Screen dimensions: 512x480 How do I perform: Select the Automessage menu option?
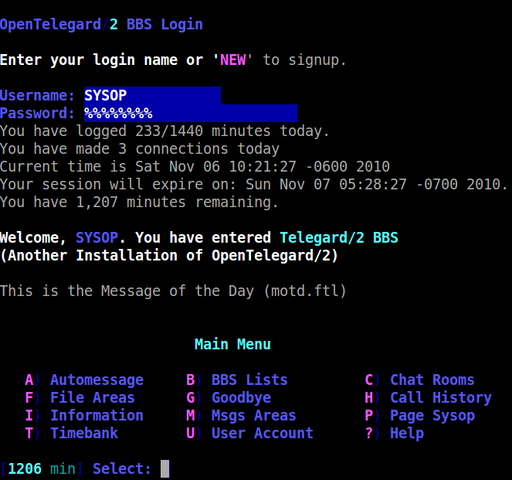[x=84, y=380]
